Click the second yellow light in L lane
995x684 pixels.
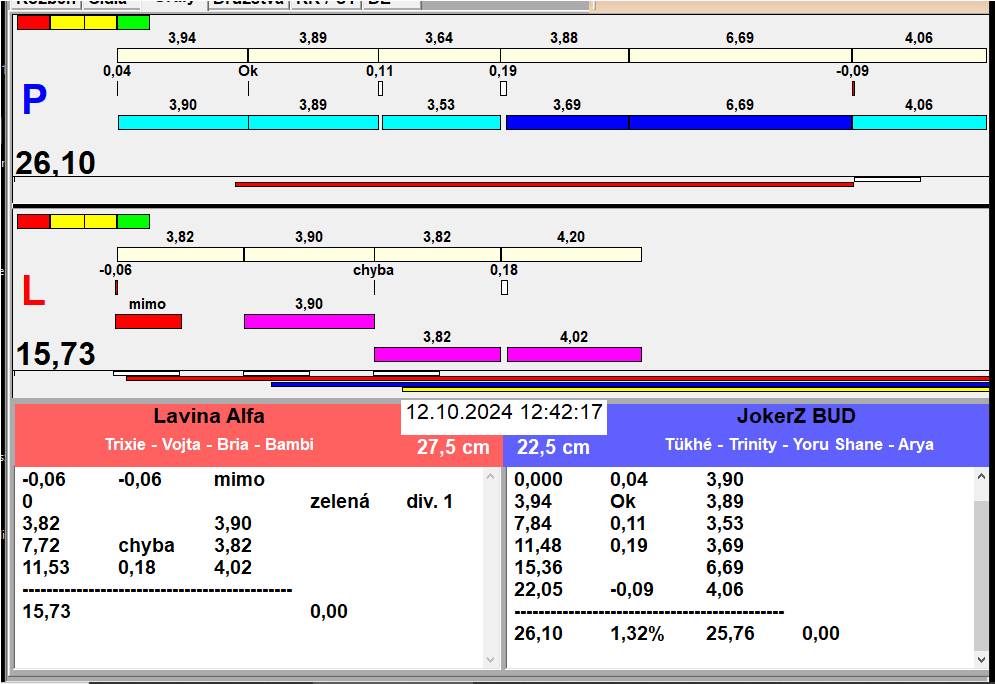[100, 221]
